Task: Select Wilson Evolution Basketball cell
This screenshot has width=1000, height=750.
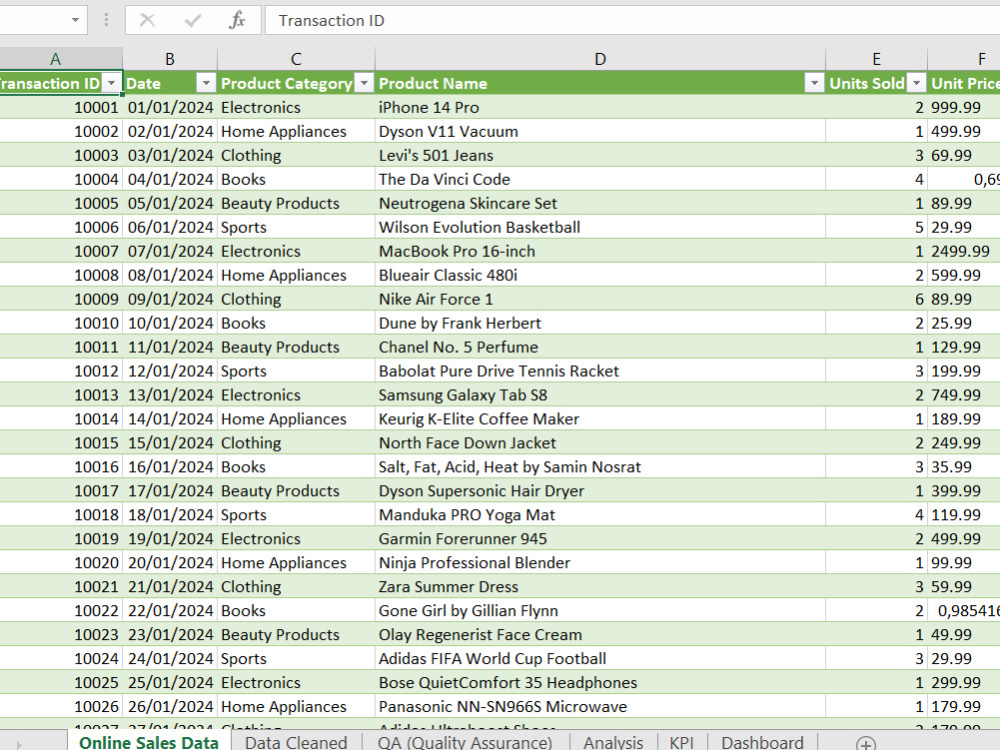Action: pos(600,227)
